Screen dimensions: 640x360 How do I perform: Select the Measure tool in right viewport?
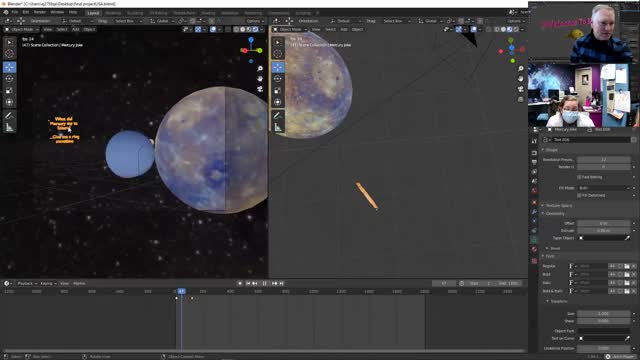click(x=278, y=128)
